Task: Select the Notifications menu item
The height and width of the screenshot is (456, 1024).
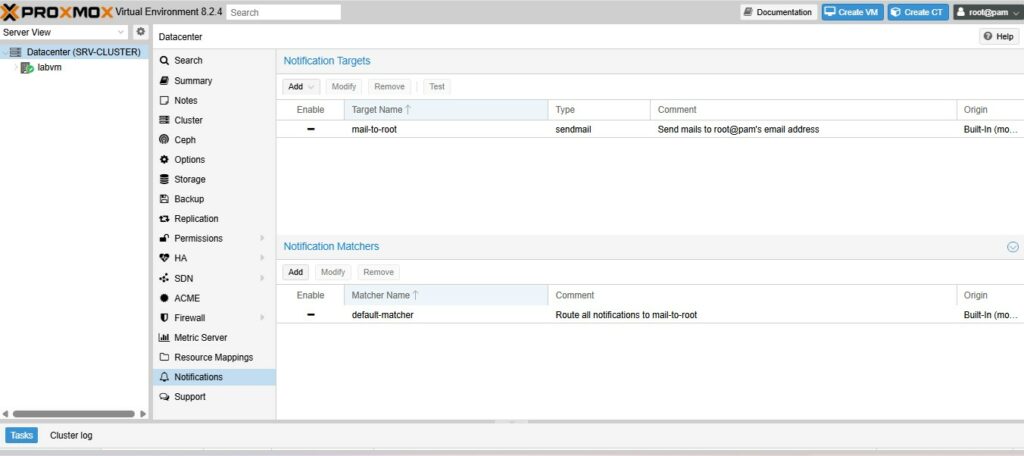Action: pos(214,377)
